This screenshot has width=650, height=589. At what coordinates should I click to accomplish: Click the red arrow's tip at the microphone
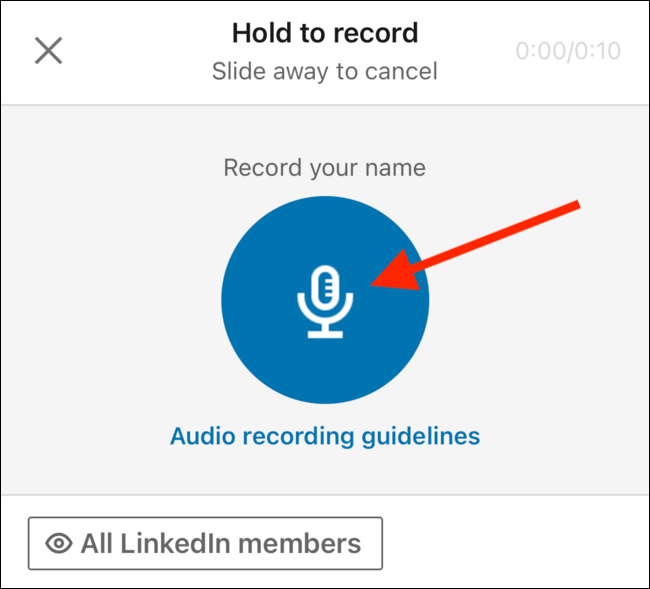374,284
